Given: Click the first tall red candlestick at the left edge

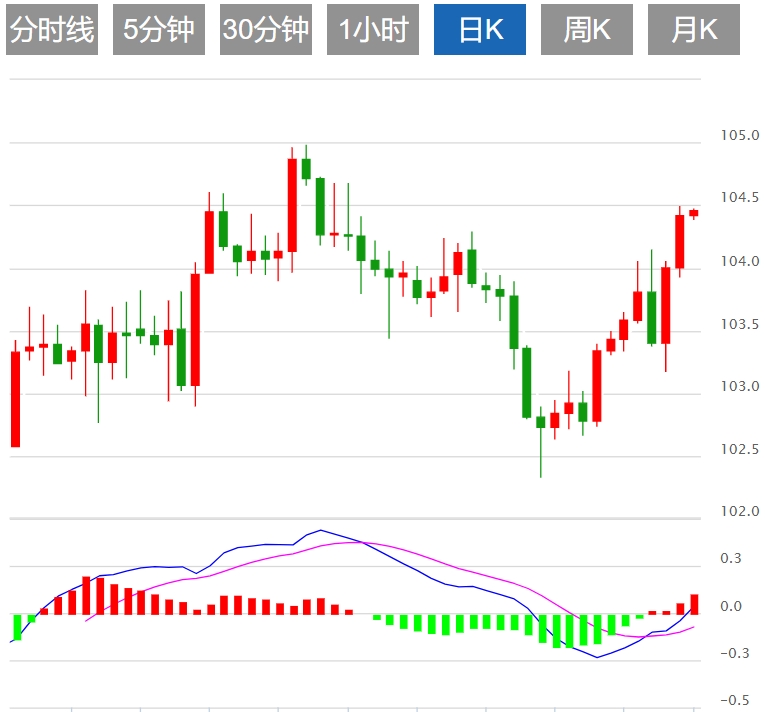Looking at the screenshot, I should pos(16,399).
